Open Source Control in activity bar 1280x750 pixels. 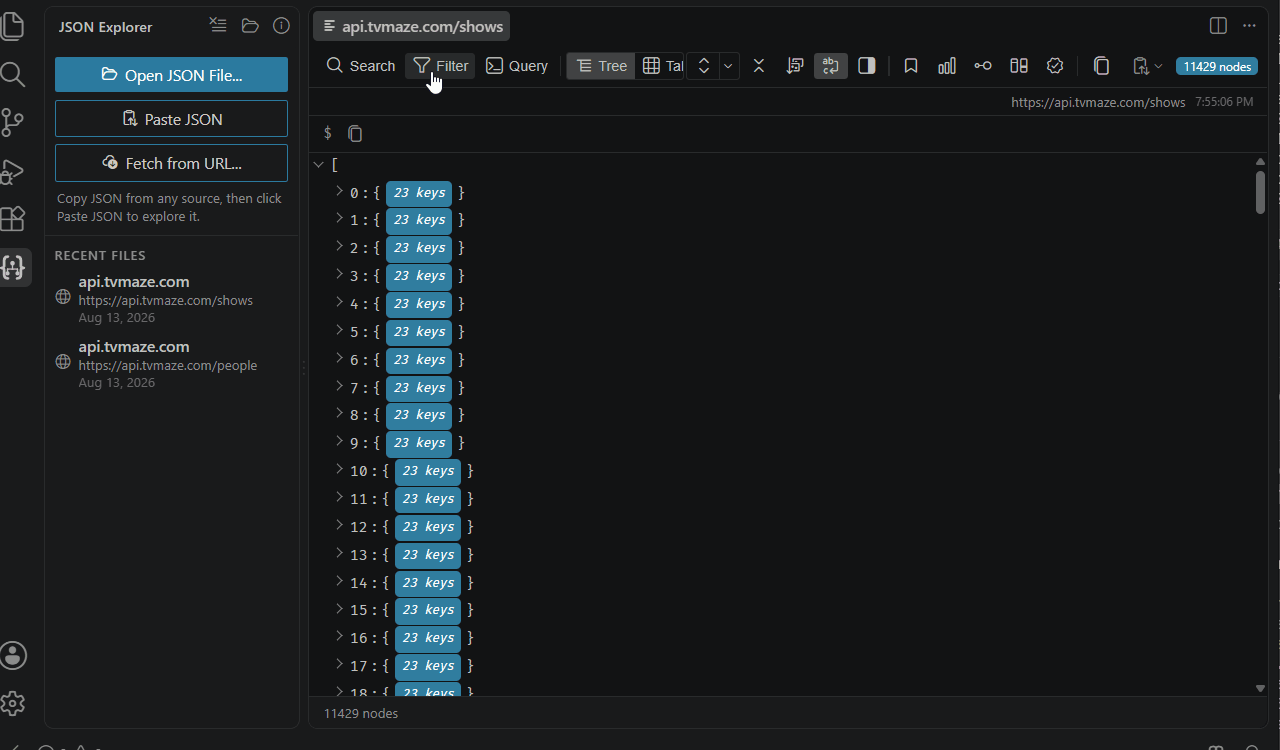[12, 122]
